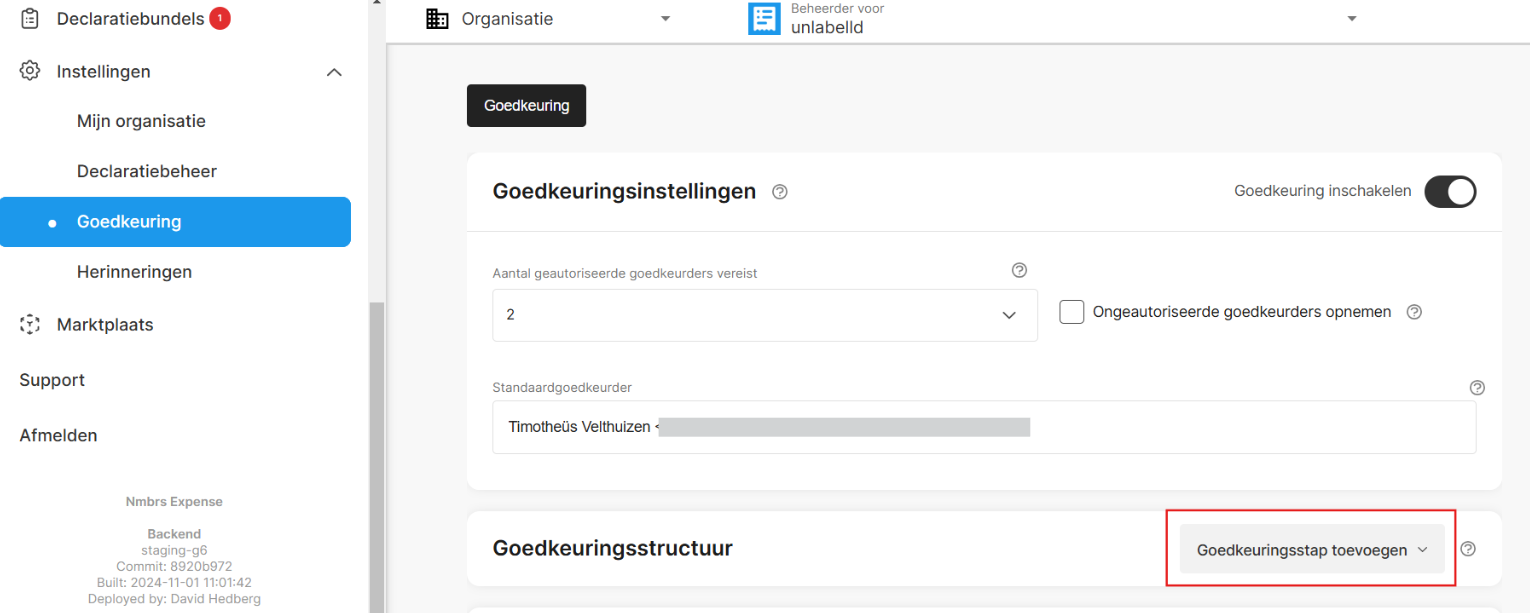Click Deployed by: David Hedberg text

(174, 599)
